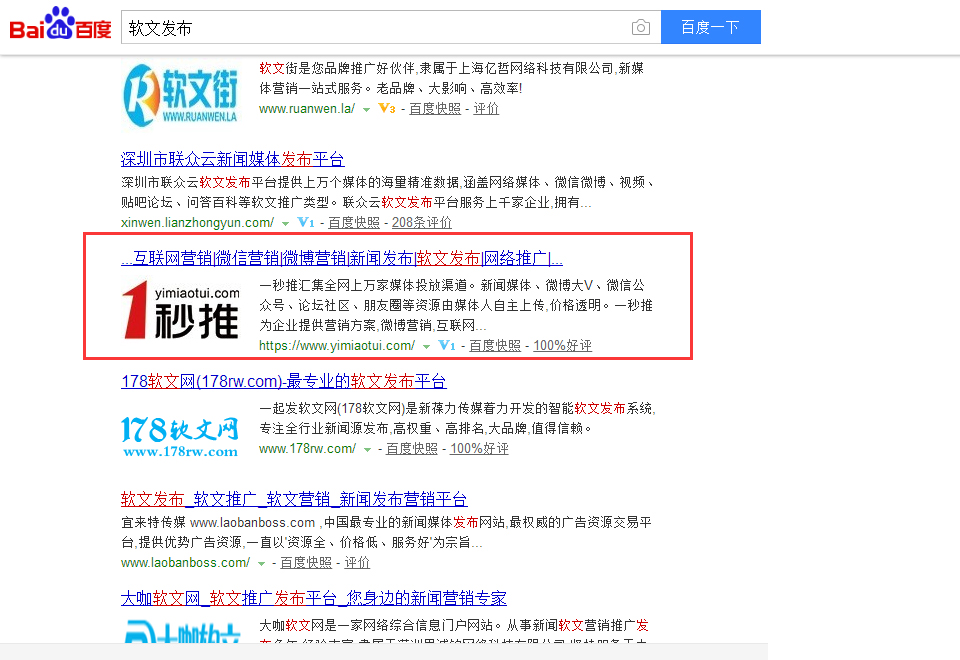Open camera image search icon
960x660 pixels.
[x=640, y=28]
